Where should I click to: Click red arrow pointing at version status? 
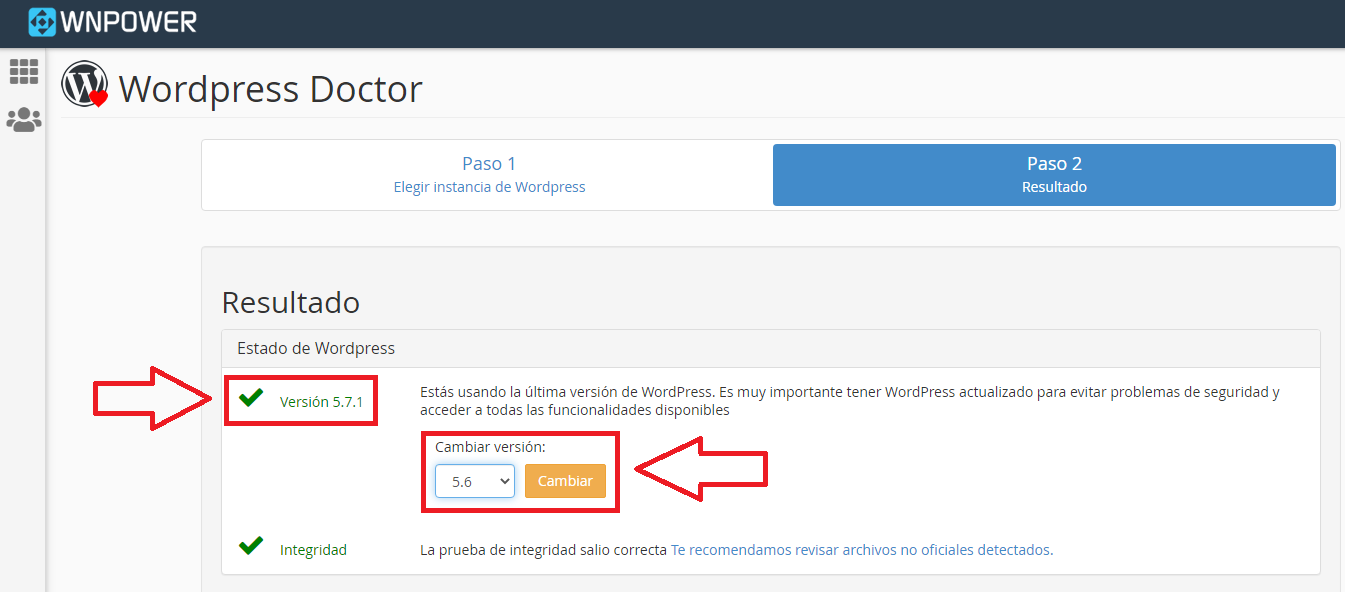click(150, 398)
